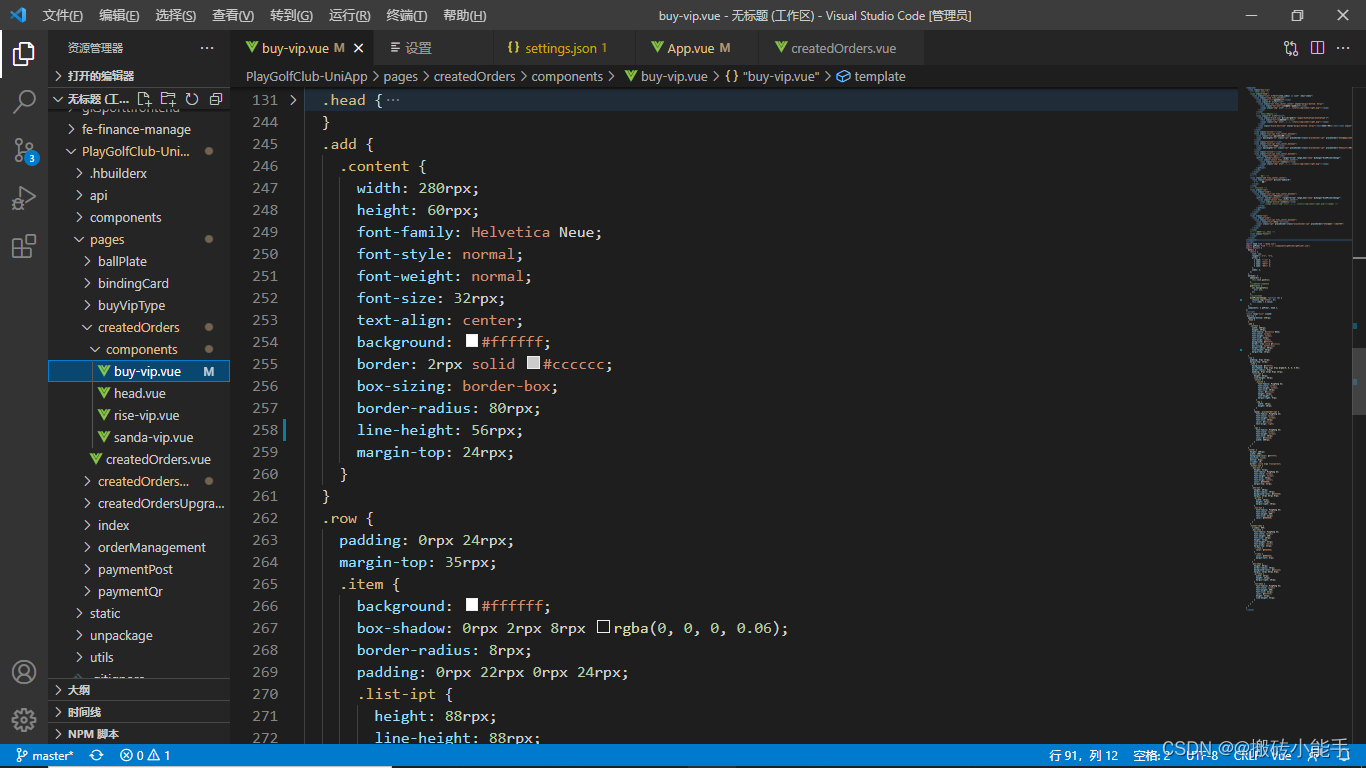The image size is (1366, 768).
Task: Open the errors and warnings status indicator
Action: [x=145, y=756]
